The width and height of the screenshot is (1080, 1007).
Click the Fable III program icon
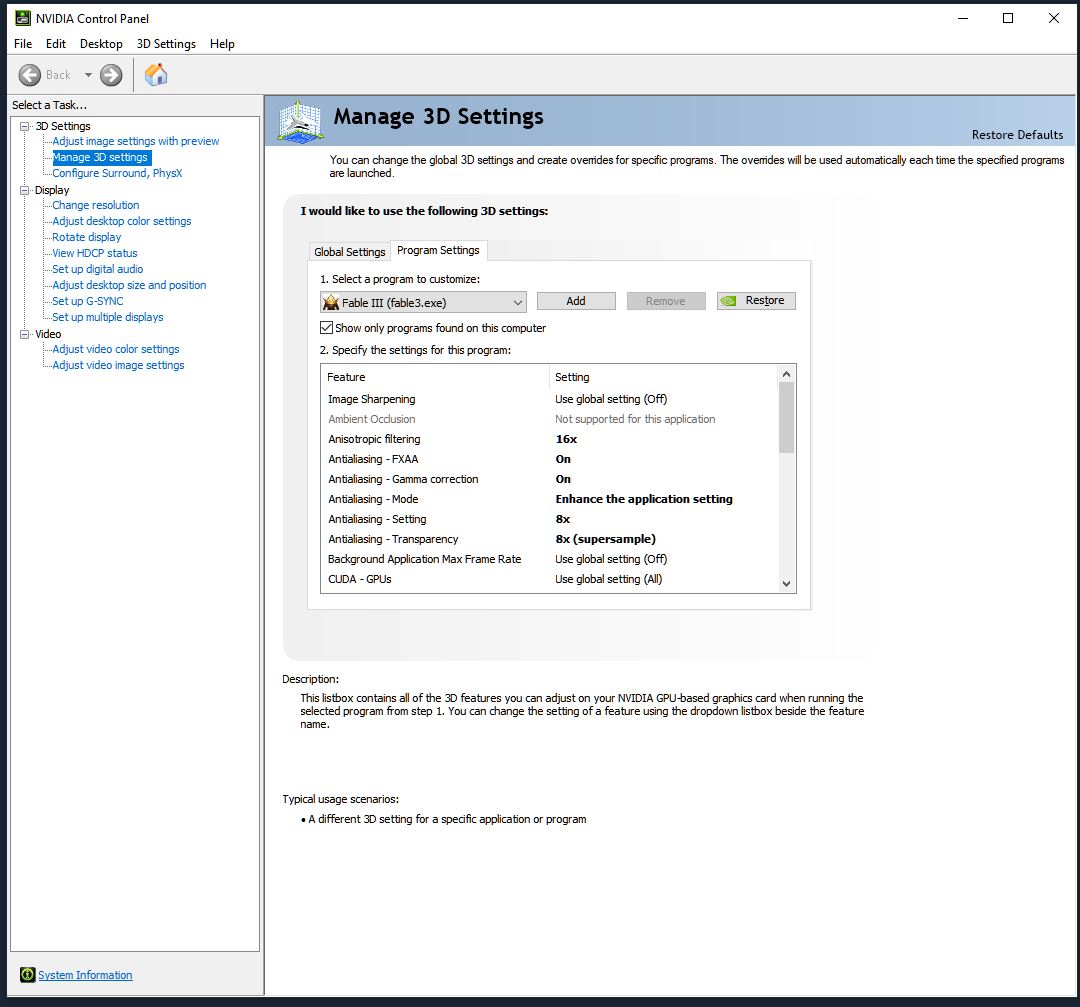point(331,302)
